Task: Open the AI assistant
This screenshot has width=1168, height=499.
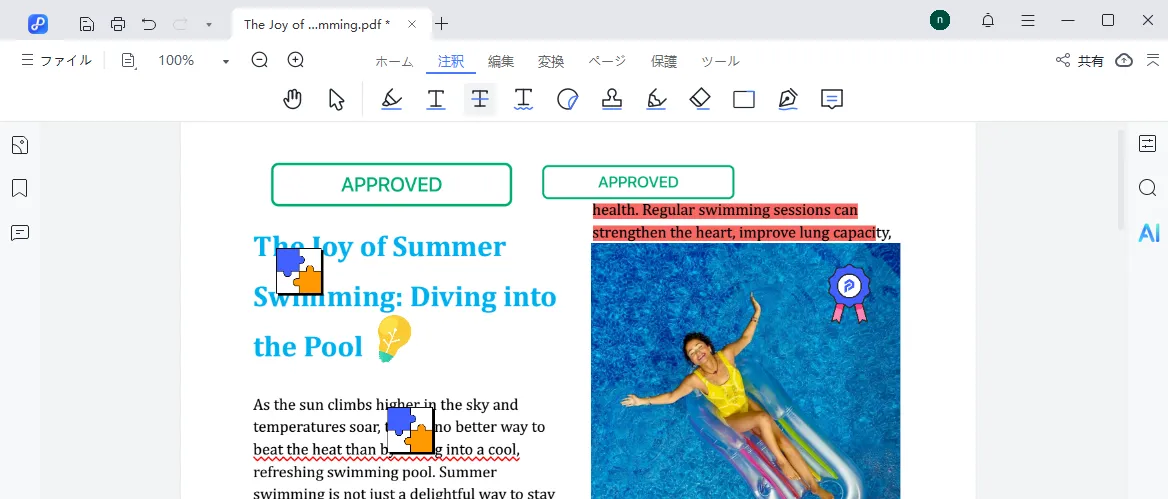Action: pyautogui.click(x=1149, y=233)
